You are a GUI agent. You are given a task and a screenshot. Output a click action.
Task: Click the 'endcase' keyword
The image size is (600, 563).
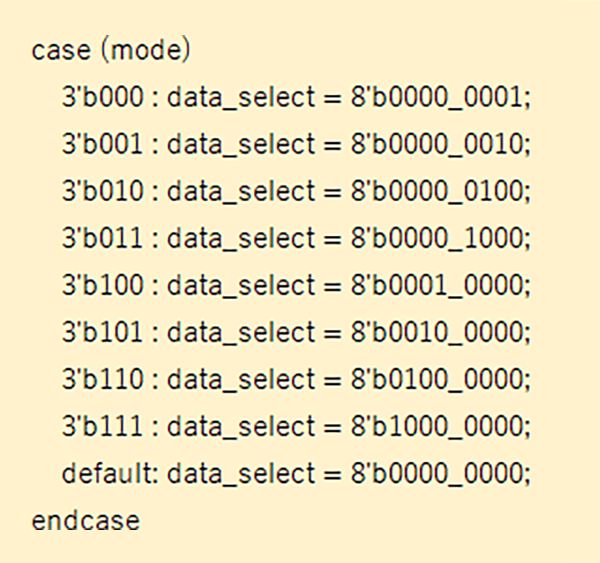(86, 521)
